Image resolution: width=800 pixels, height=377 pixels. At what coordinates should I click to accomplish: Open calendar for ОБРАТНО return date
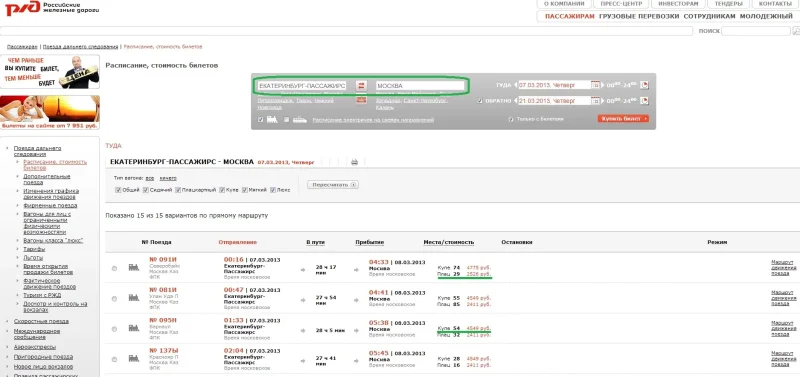pos(595,100)
